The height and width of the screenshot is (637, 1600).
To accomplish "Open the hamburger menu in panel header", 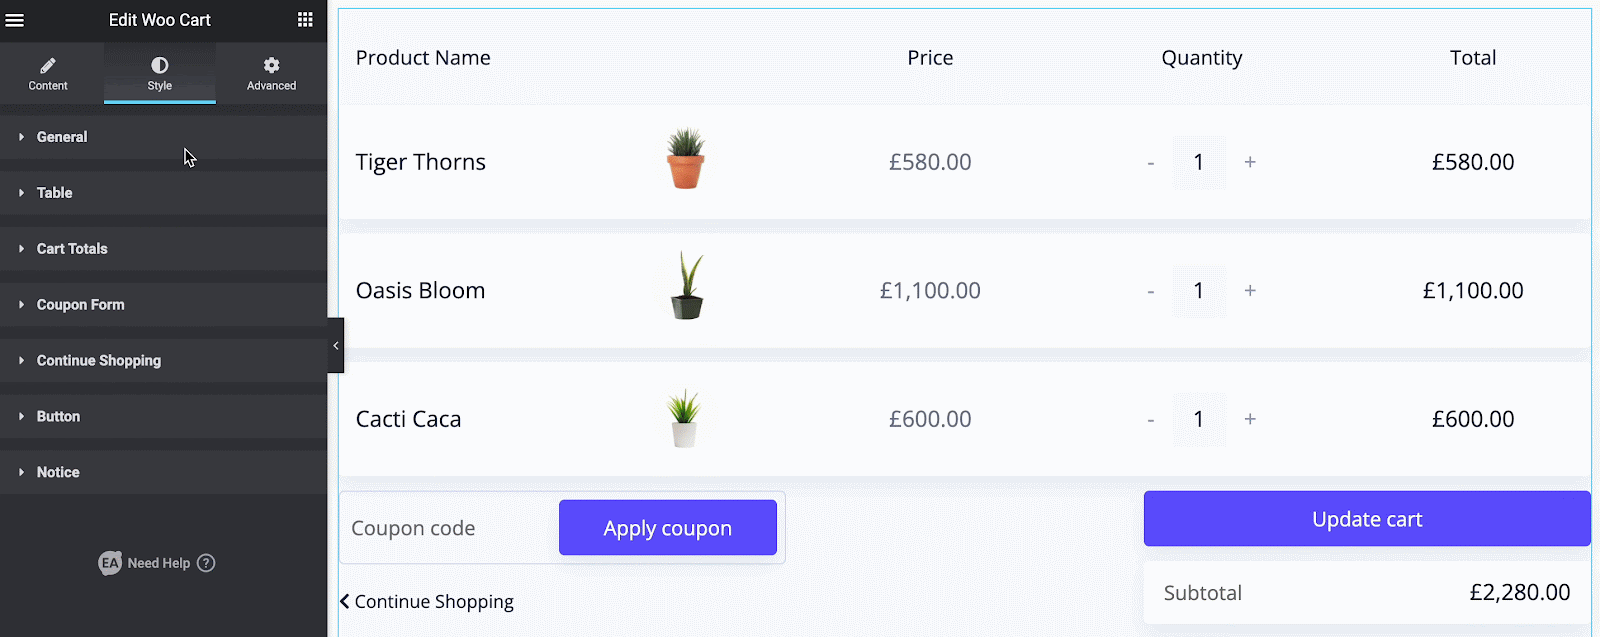I will click(x=15, y=20).
